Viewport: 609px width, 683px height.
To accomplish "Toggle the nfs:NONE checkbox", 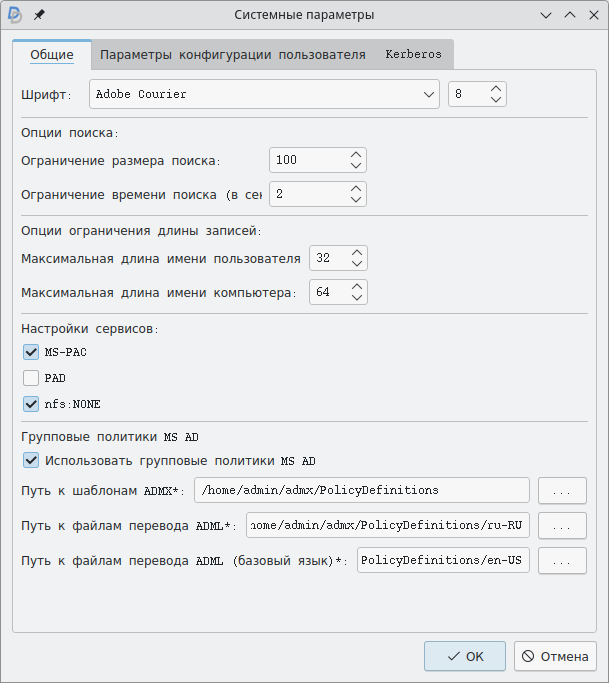I will (31, 404).
